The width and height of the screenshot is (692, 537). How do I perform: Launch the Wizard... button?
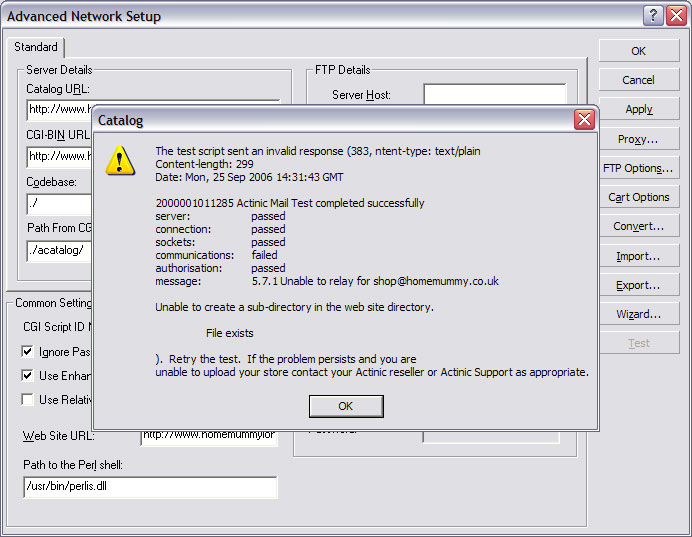point(638,314)
